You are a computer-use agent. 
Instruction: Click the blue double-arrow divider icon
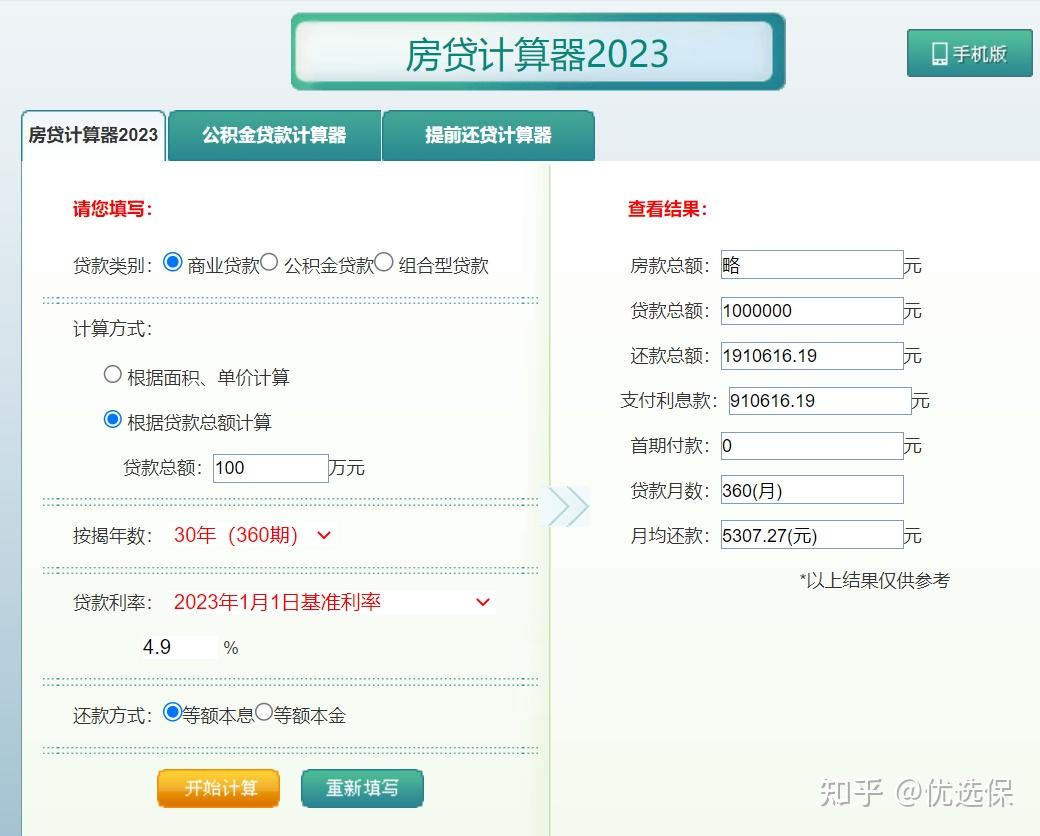click(569, 506)
